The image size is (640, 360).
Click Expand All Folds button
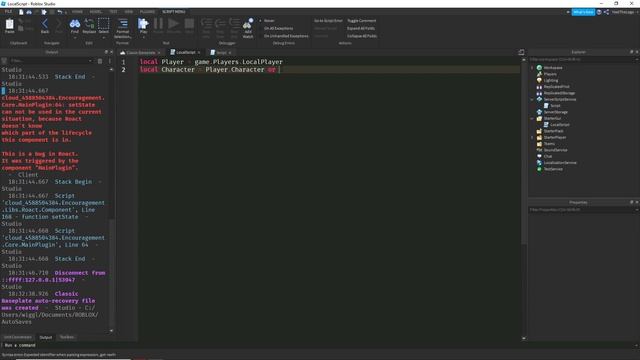361,28
